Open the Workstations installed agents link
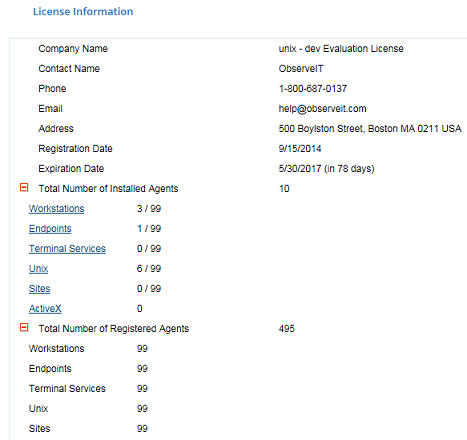Screen dimensions: 467x440 tap(56, 209)
